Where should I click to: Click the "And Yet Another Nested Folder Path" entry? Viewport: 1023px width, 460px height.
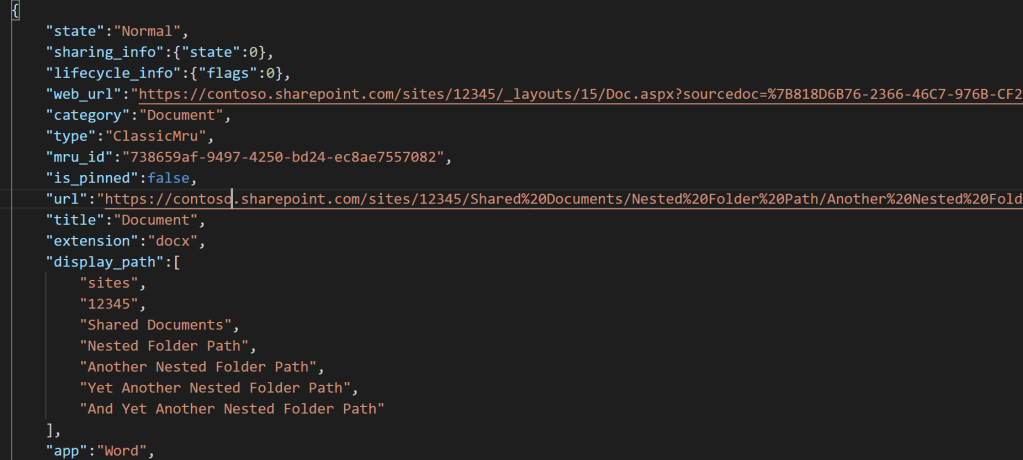[x=232, y=408]
